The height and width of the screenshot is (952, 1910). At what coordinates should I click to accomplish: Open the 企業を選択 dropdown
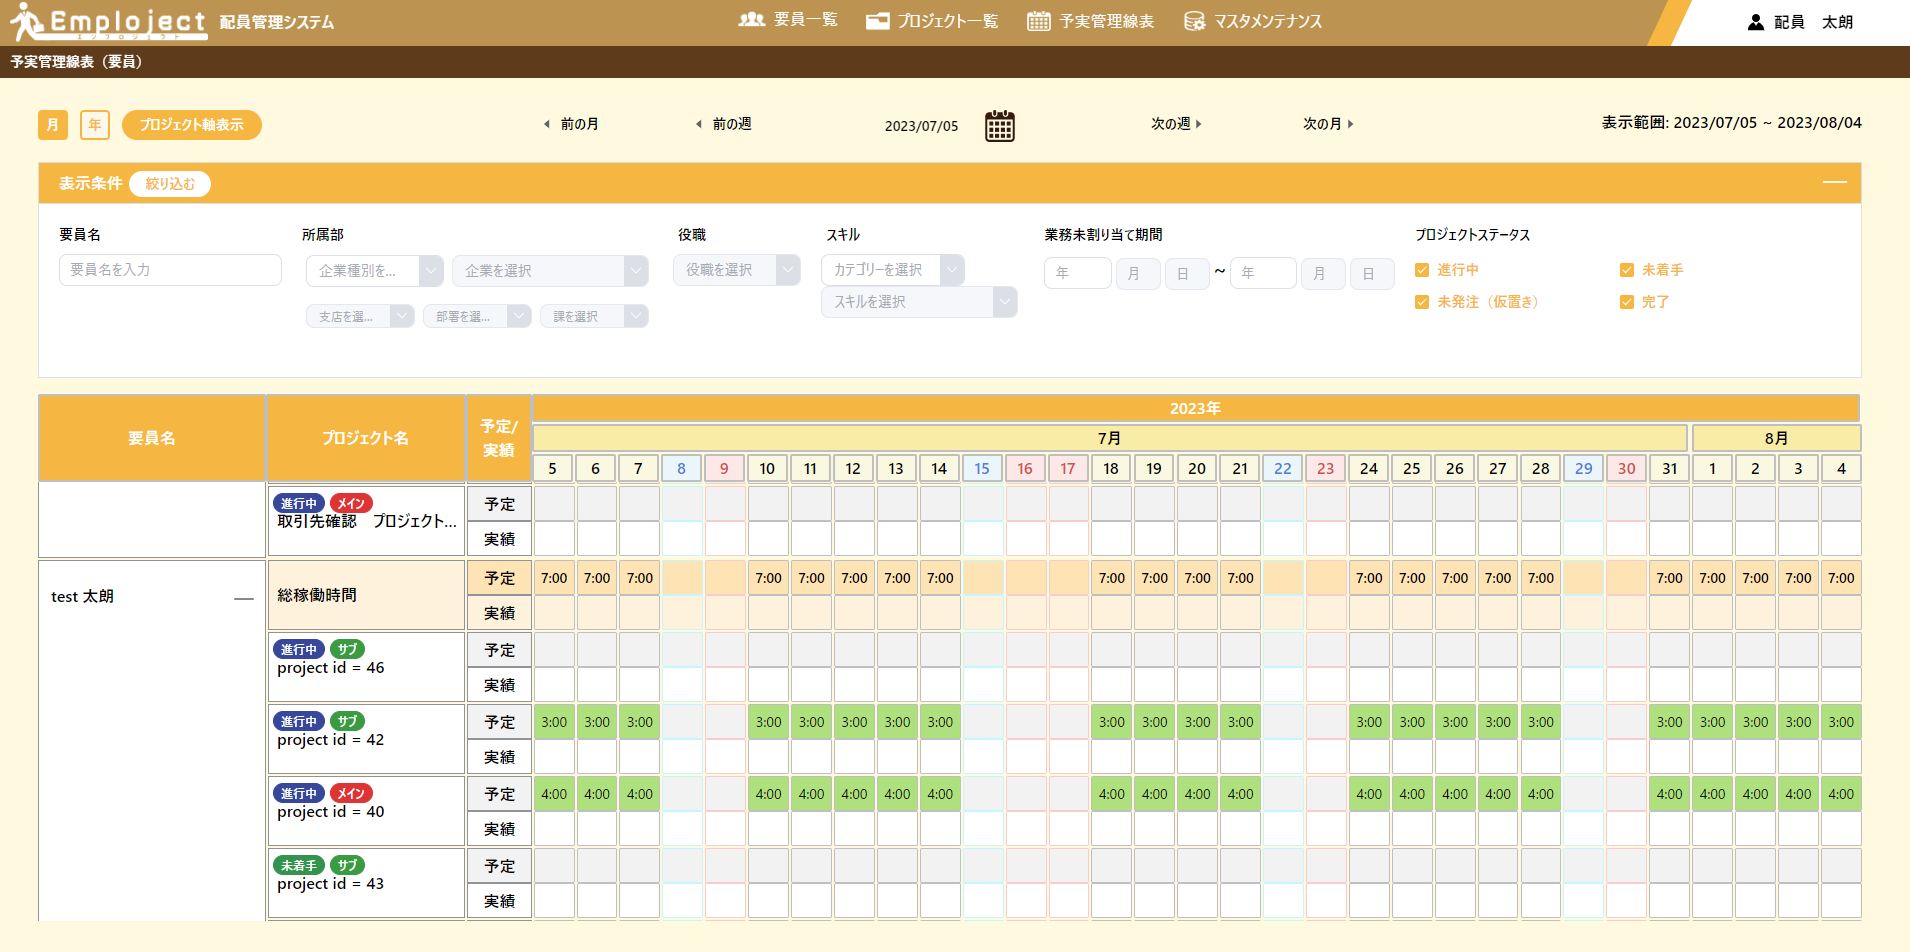click(550, 271)
